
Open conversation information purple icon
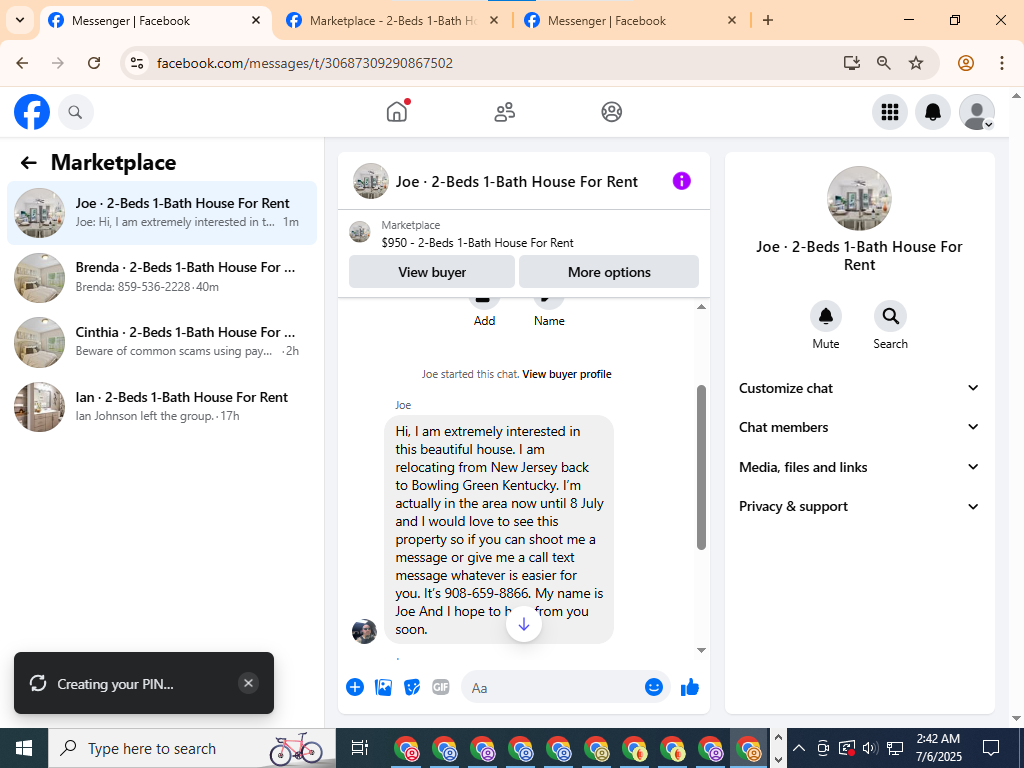tap(681, 181)
